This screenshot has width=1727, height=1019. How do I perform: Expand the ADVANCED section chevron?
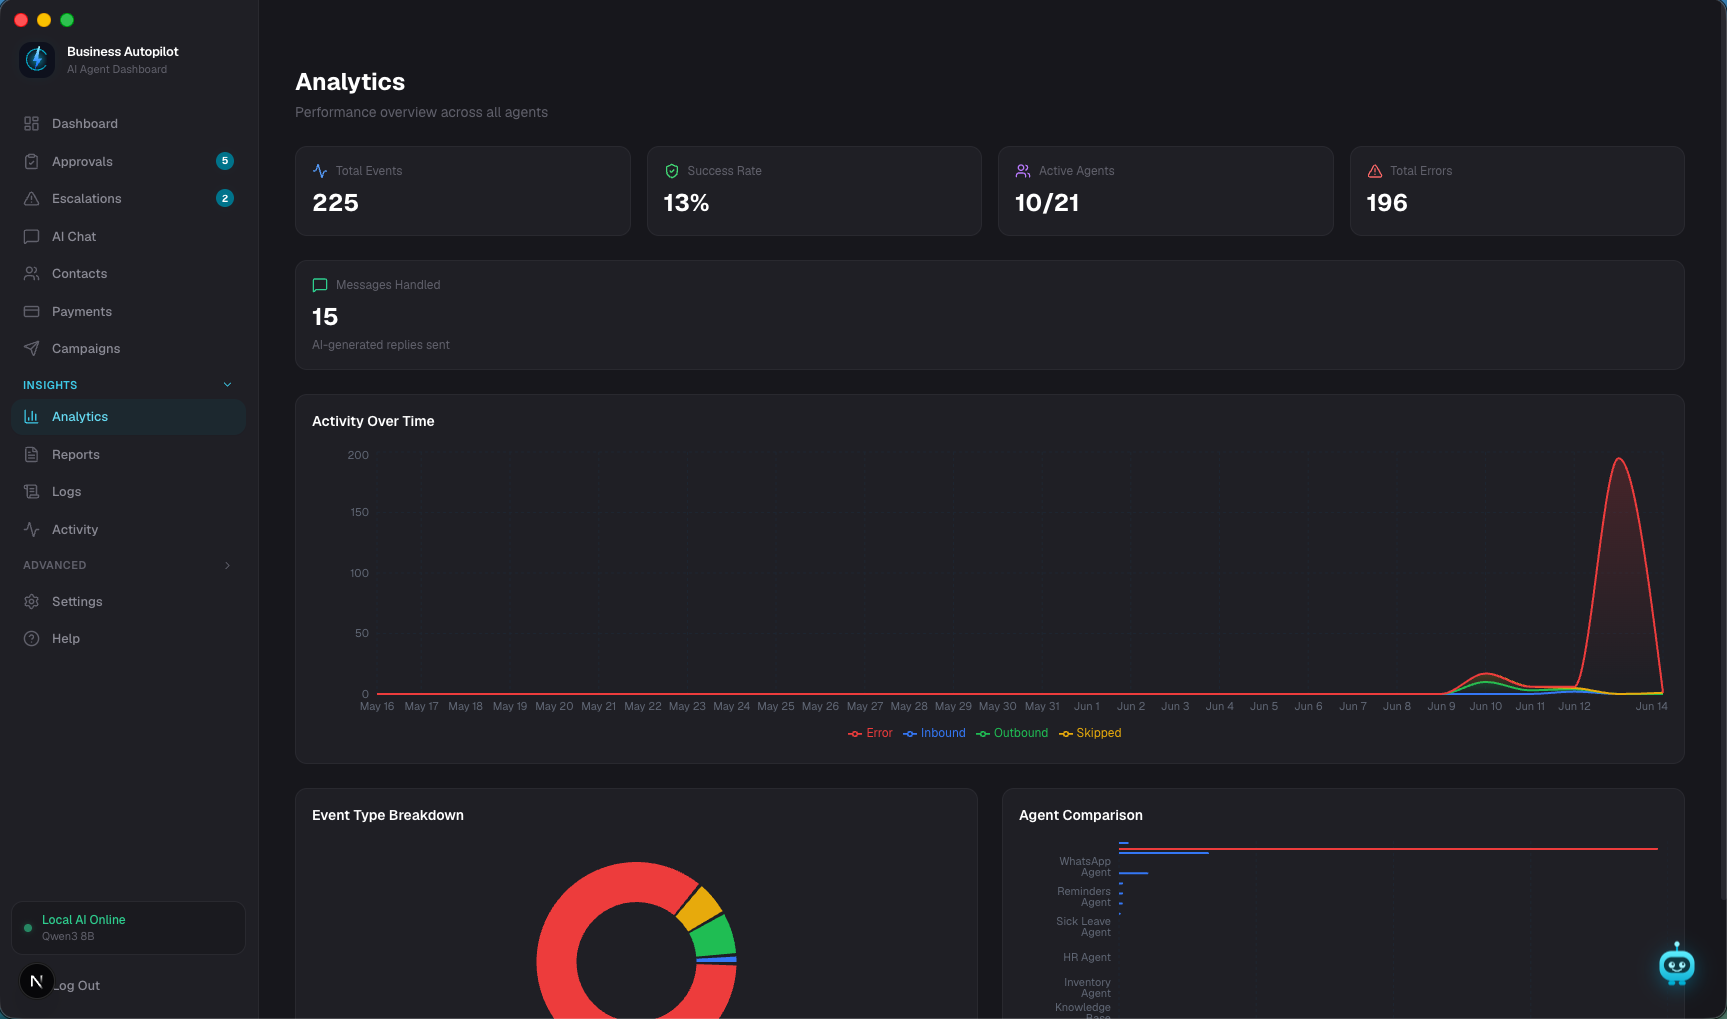tap(227, 566)
